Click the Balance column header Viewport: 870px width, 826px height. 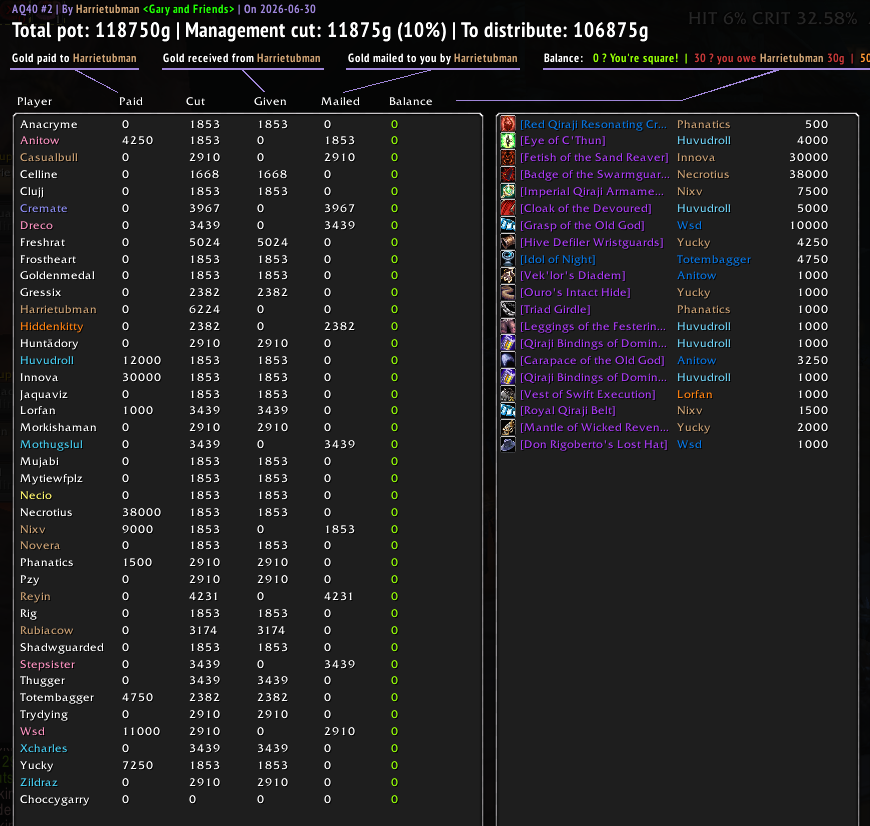411,102
